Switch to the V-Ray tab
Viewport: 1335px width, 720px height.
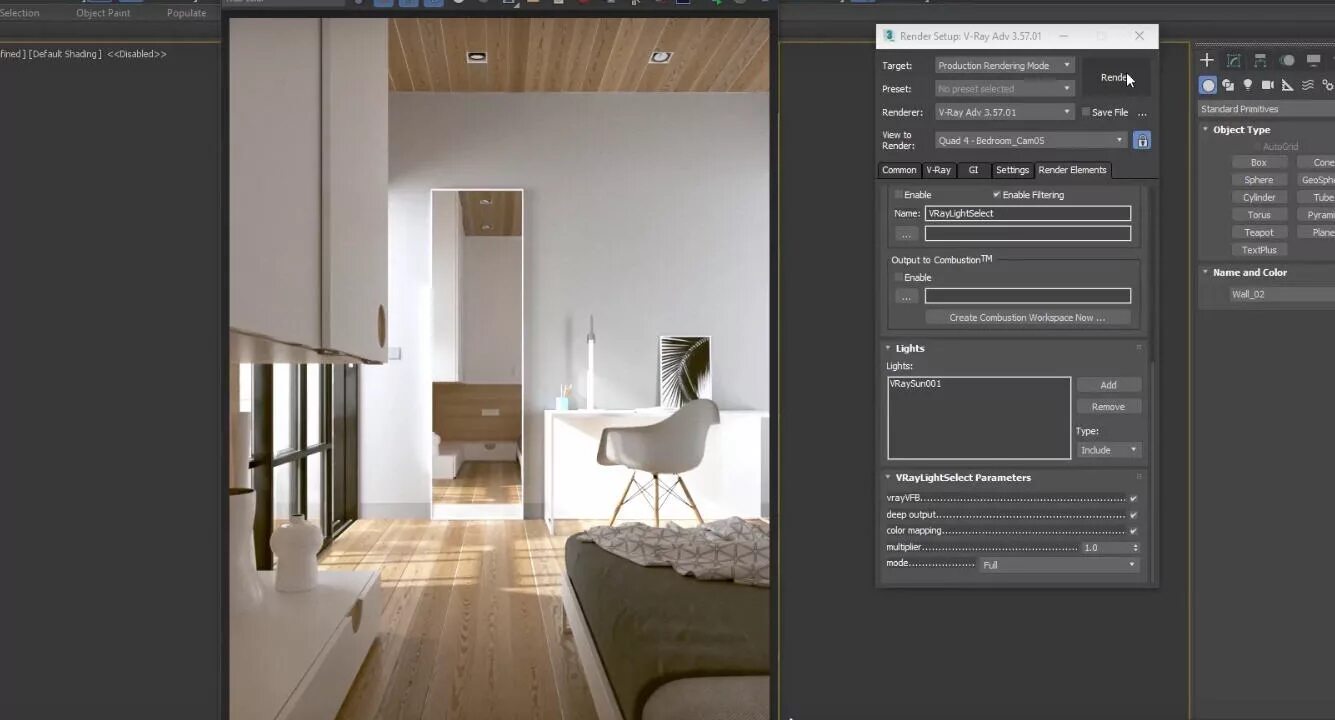point(938,170)
